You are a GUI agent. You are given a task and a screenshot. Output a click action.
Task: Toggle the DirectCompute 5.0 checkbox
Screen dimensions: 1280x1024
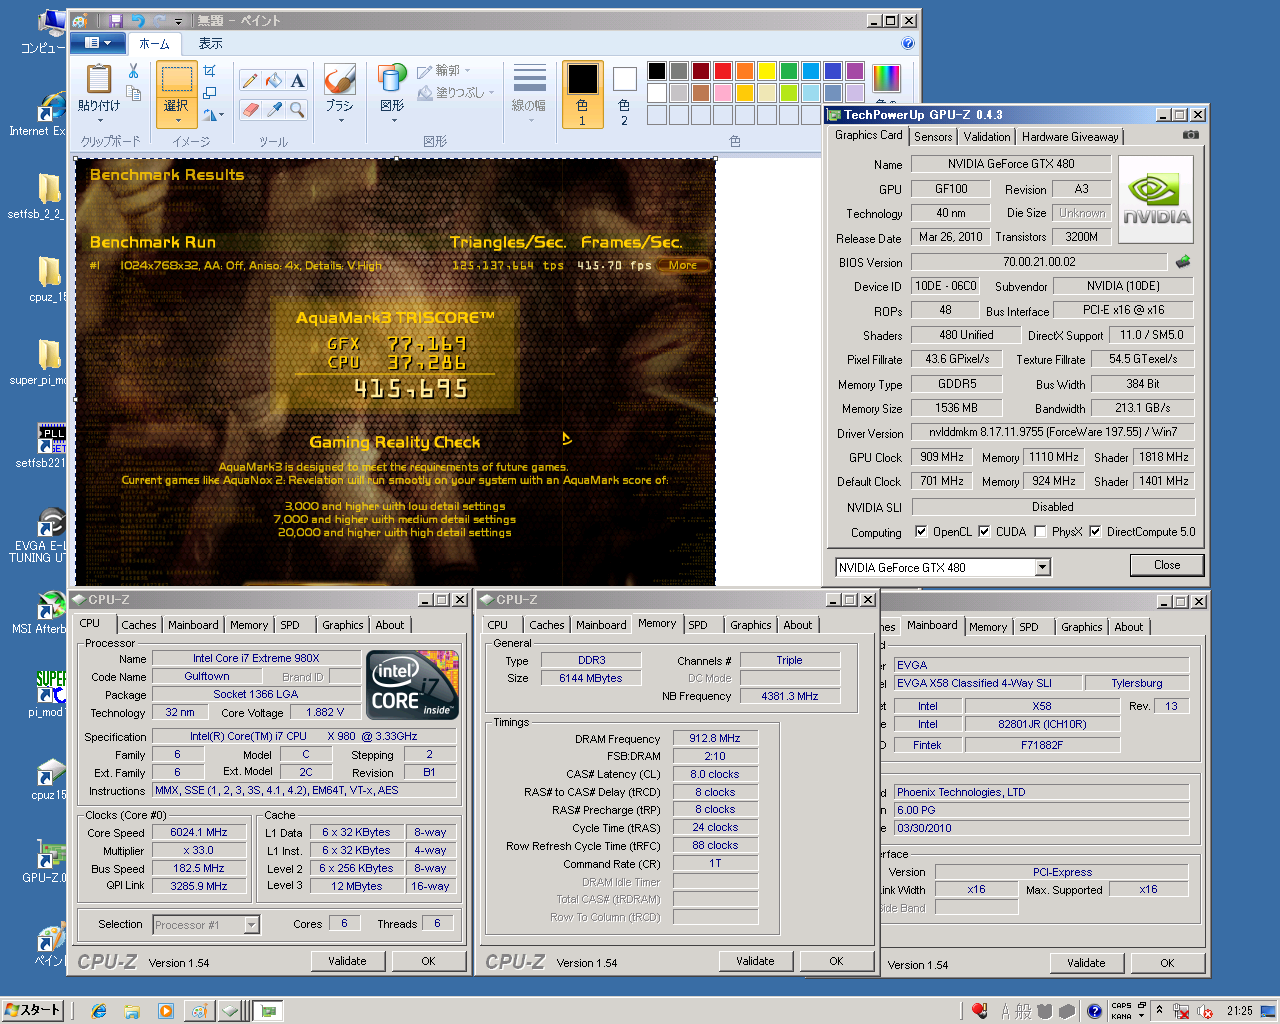(1095, 532)
